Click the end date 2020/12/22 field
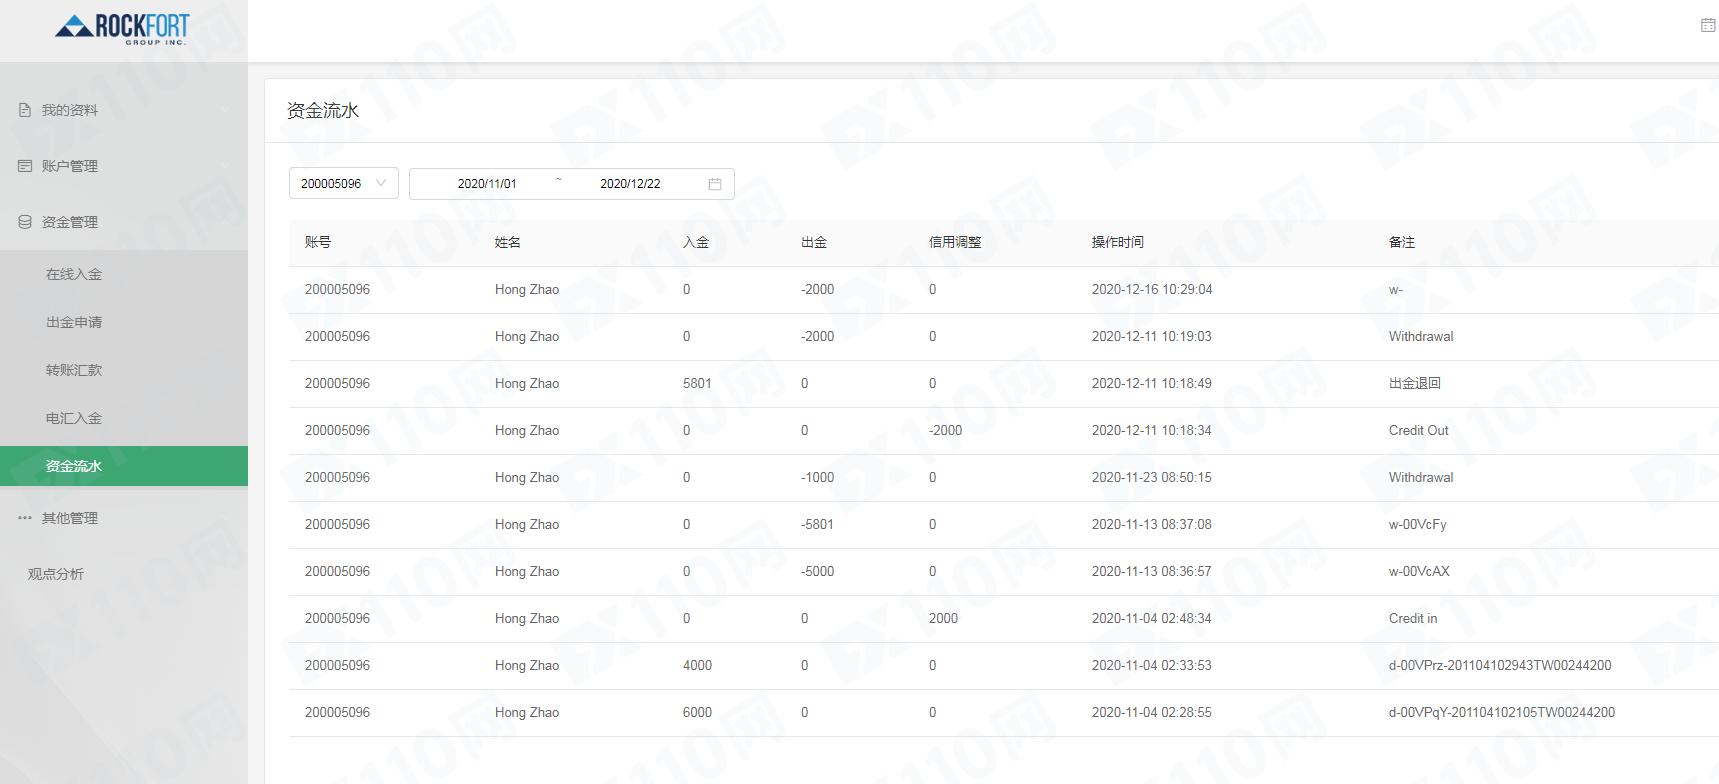The width and height of the screenshot is (1719, 784). point(630,184)
